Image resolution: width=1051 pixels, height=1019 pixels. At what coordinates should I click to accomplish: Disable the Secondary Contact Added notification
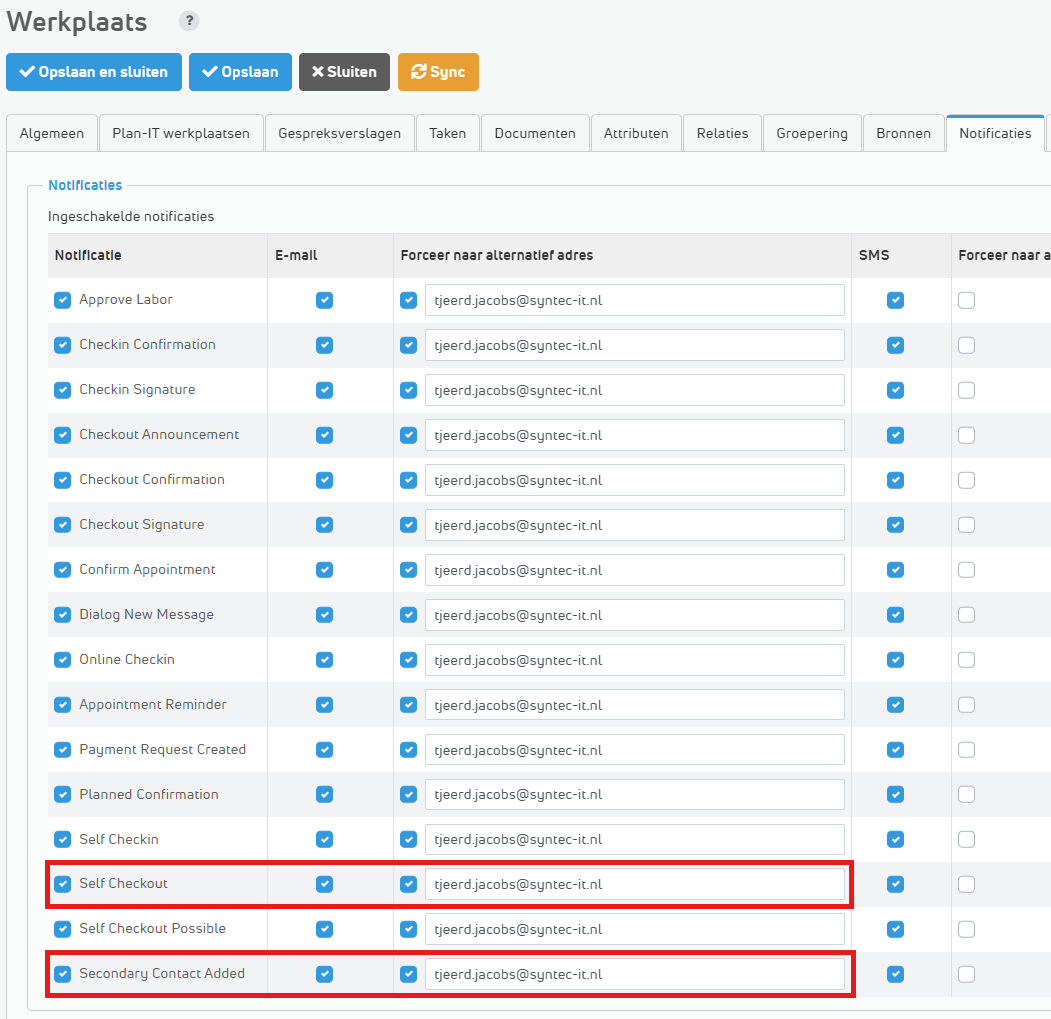pos(63,974)
